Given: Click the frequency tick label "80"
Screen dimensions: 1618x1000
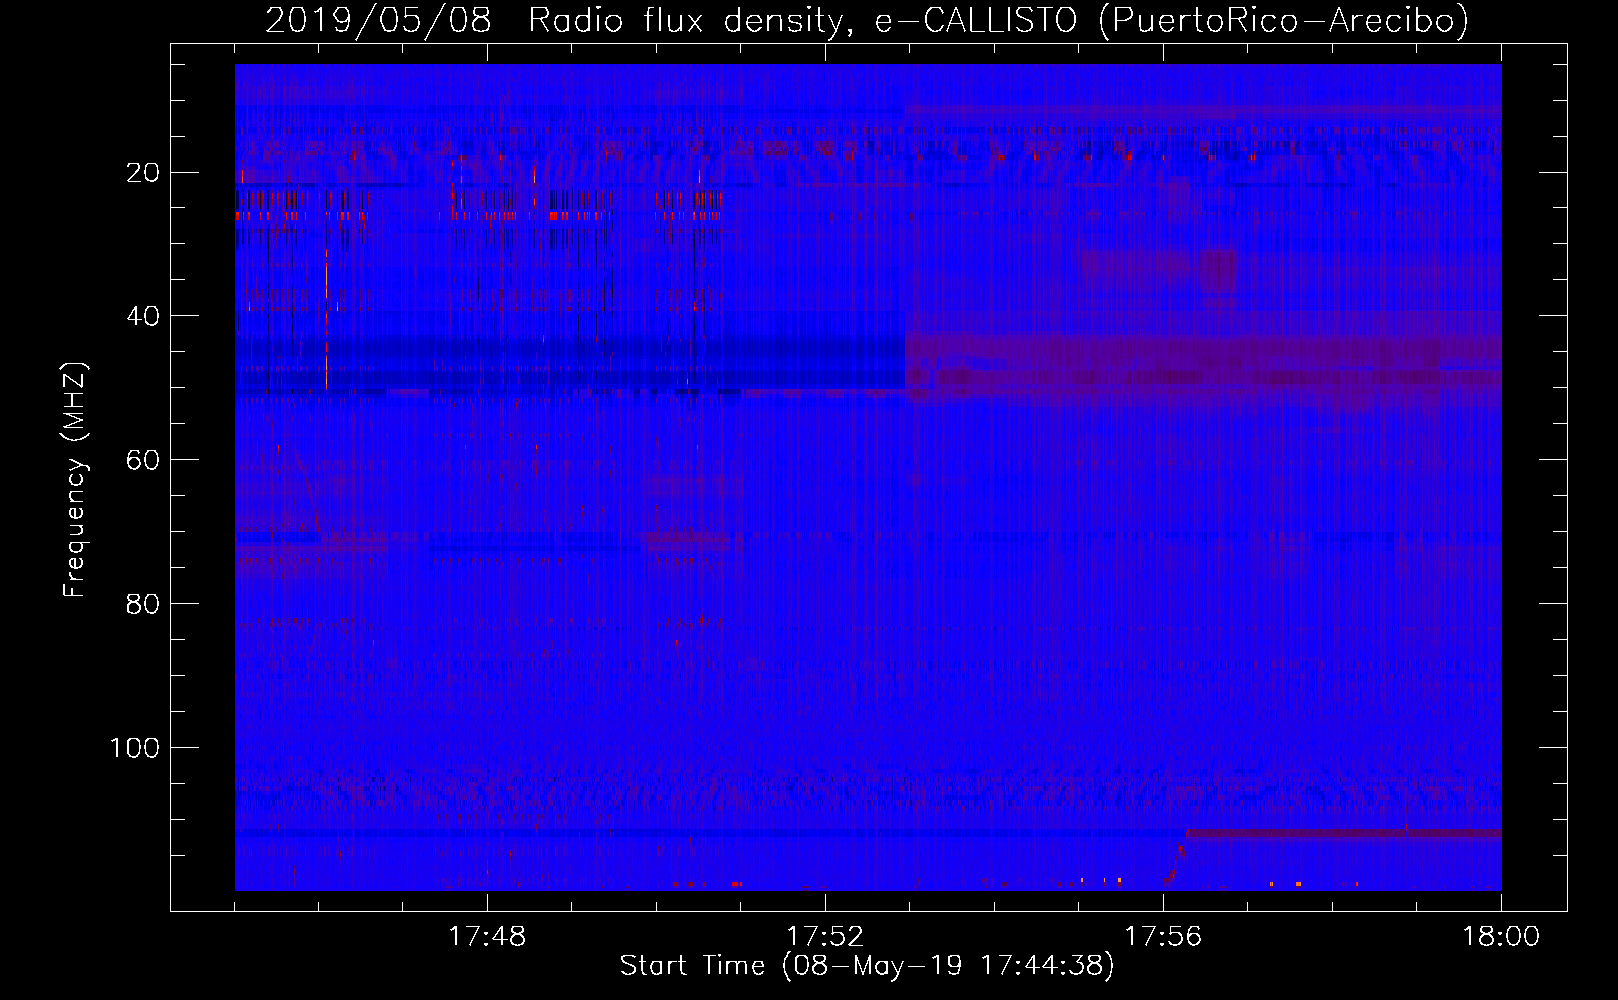Looking at the screenshot, I should click(143, 604).
